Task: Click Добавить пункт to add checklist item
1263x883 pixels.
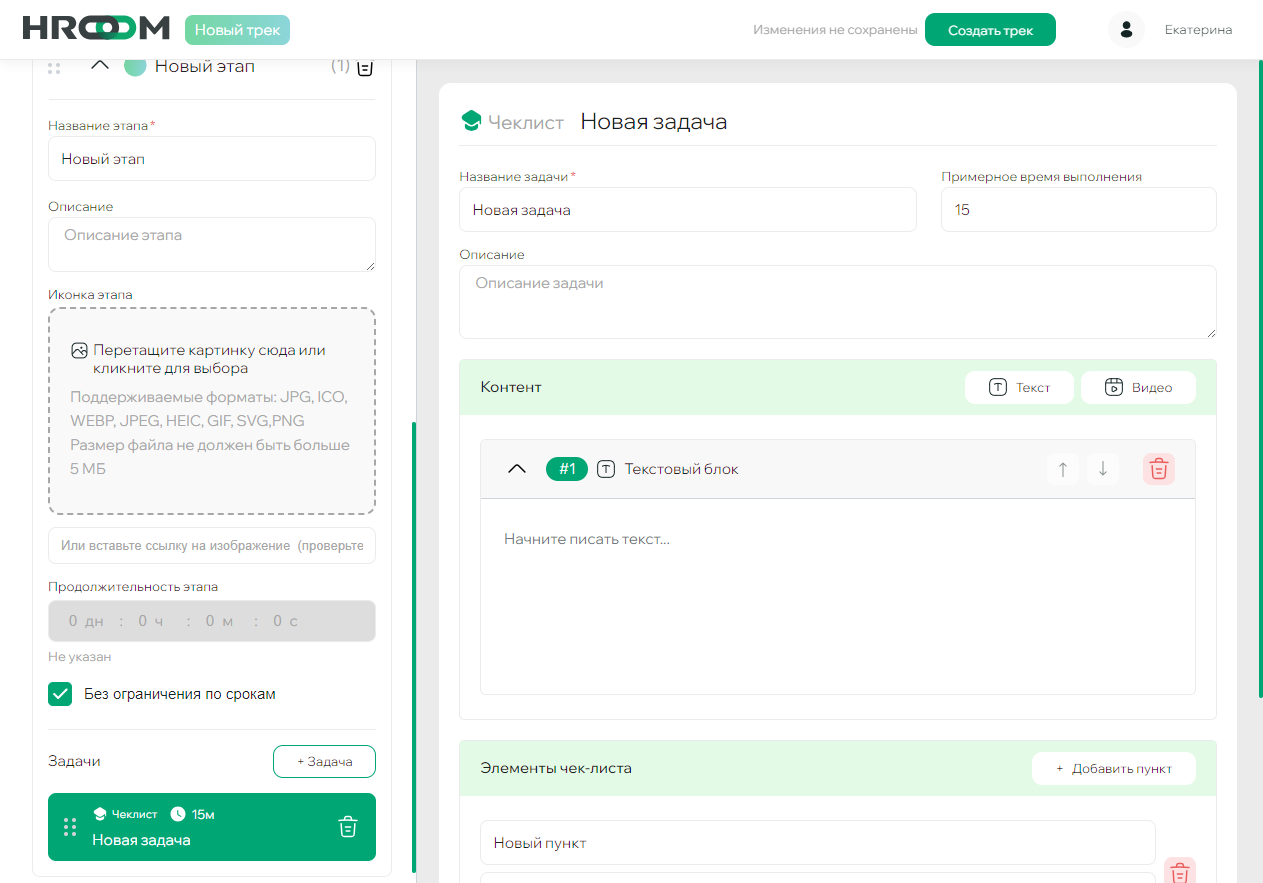Action: coord(1113,769)
